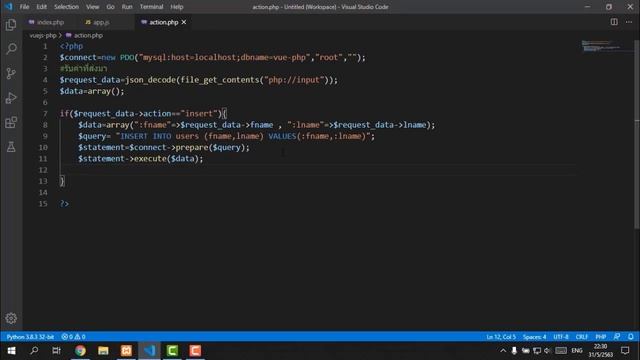This screenshot has width=640, height=360.
Task: Select language mode PHP in status bar
Action: point(600,337)
